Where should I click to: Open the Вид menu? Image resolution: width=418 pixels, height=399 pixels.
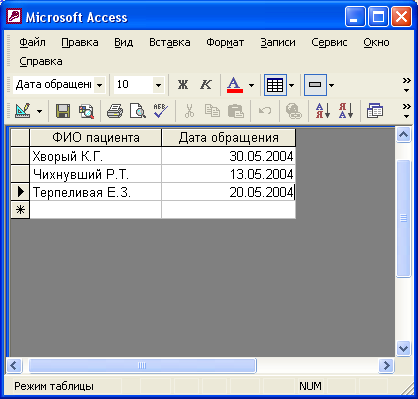124,42
